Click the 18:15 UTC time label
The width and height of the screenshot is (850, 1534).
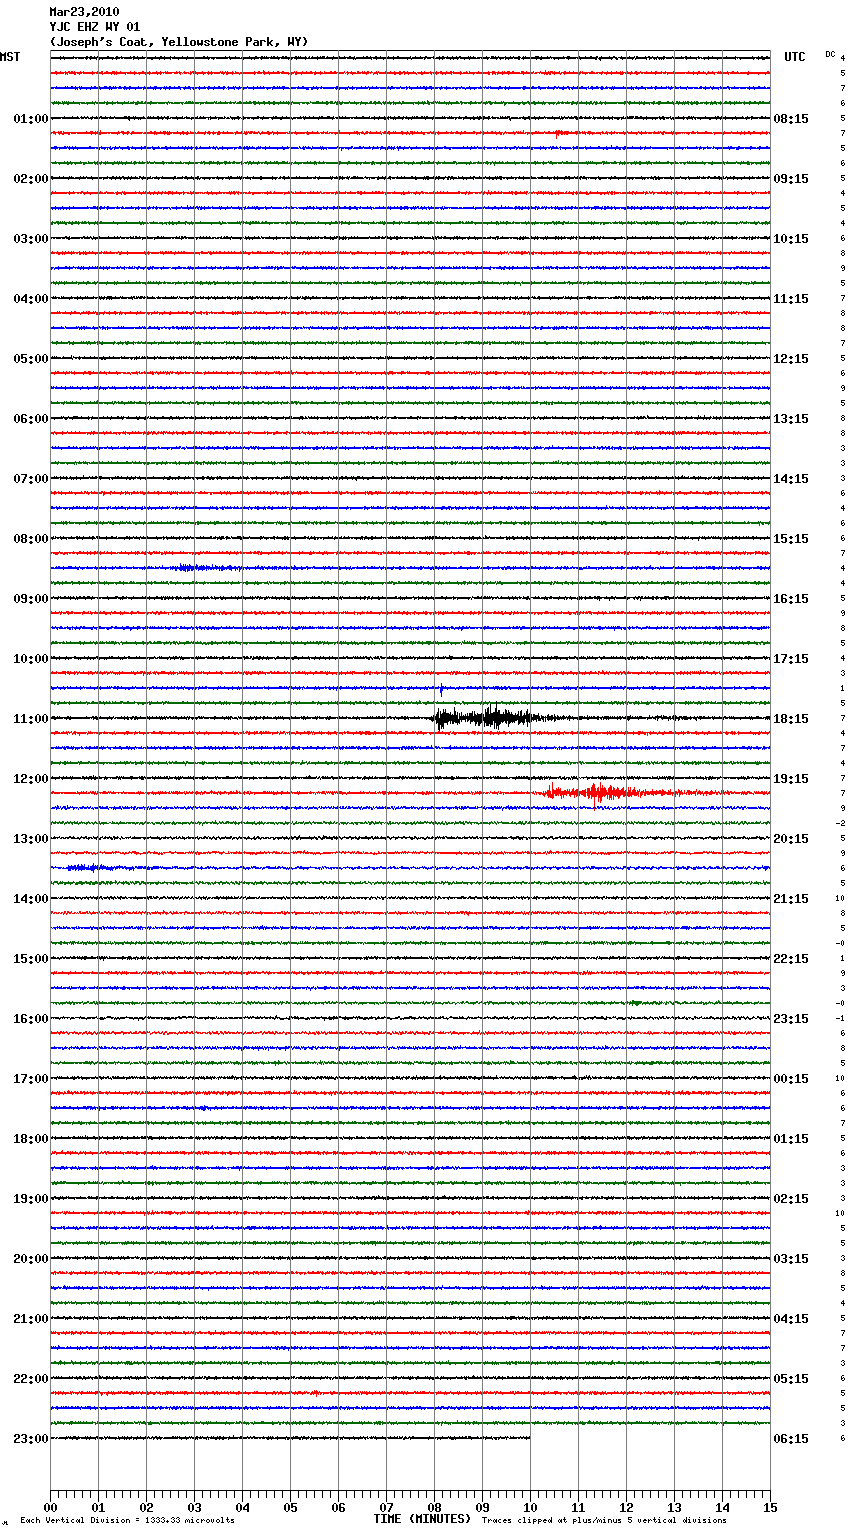[x=791, y=719]
